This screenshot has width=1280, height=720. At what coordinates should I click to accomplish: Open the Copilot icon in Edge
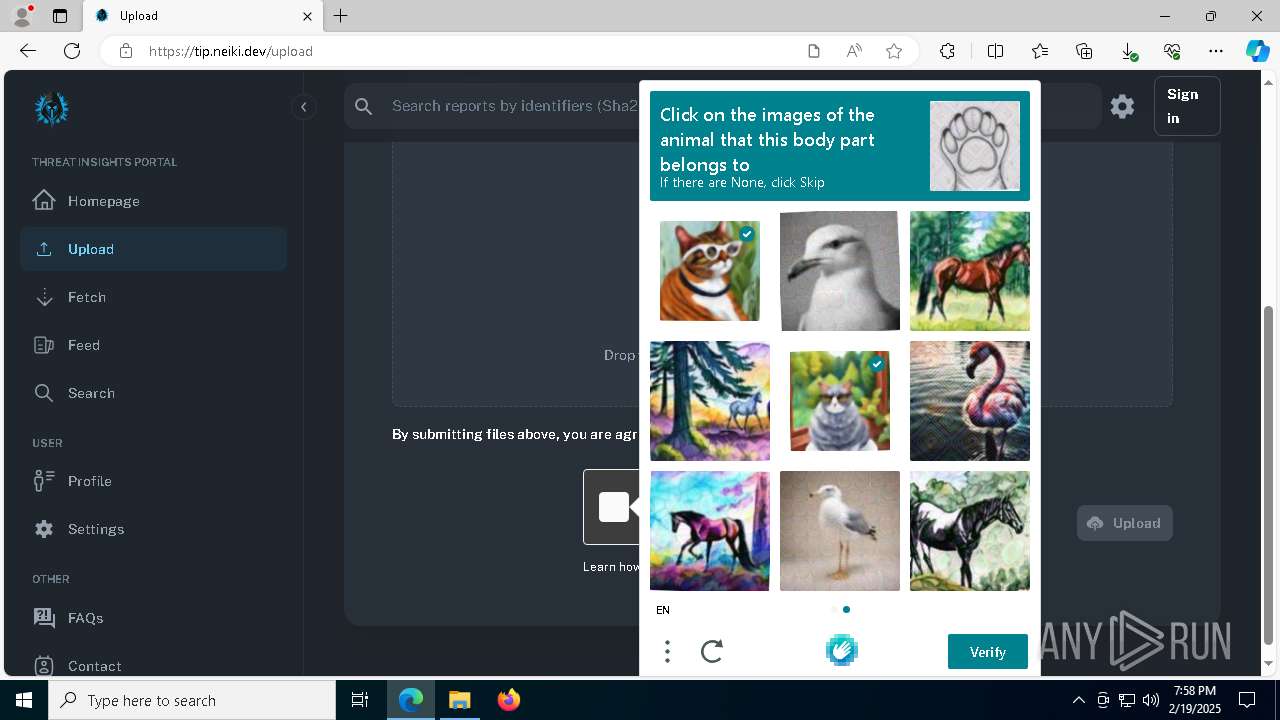click(x=1257, y=51)
